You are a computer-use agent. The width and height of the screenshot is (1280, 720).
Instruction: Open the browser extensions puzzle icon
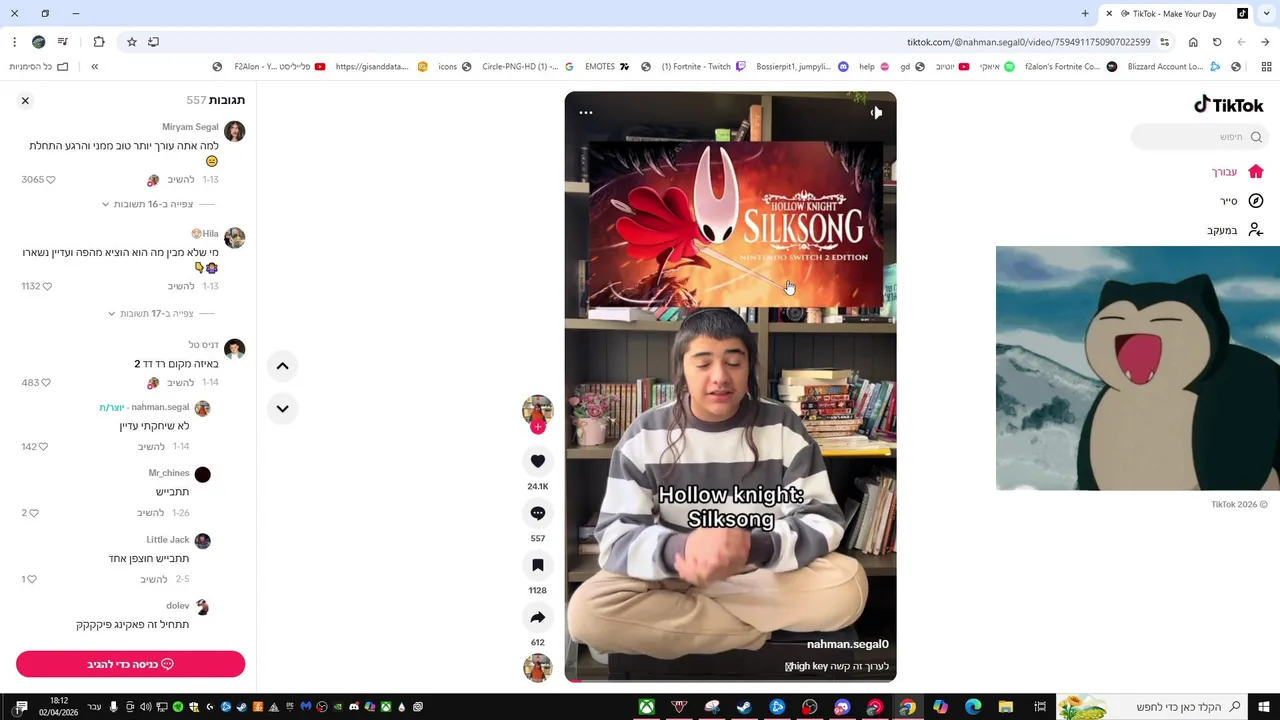pyautogui.click(x=99, y=42)
